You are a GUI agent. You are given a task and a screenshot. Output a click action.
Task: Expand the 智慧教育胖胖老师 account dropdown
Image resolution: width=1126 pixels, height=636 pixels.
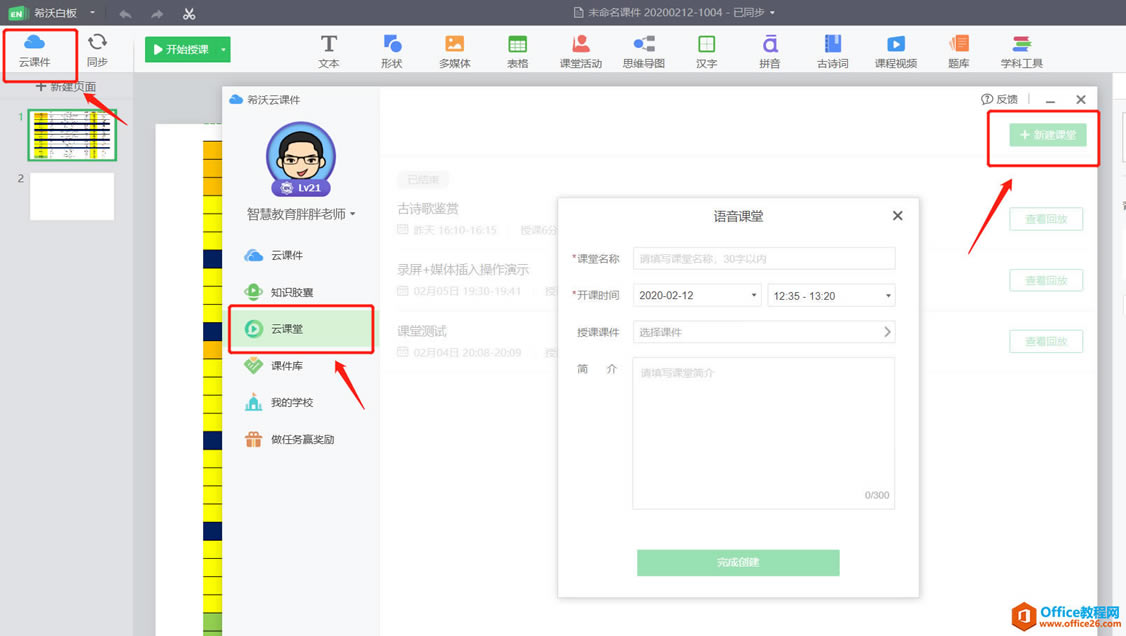click(x=353, y=214)
